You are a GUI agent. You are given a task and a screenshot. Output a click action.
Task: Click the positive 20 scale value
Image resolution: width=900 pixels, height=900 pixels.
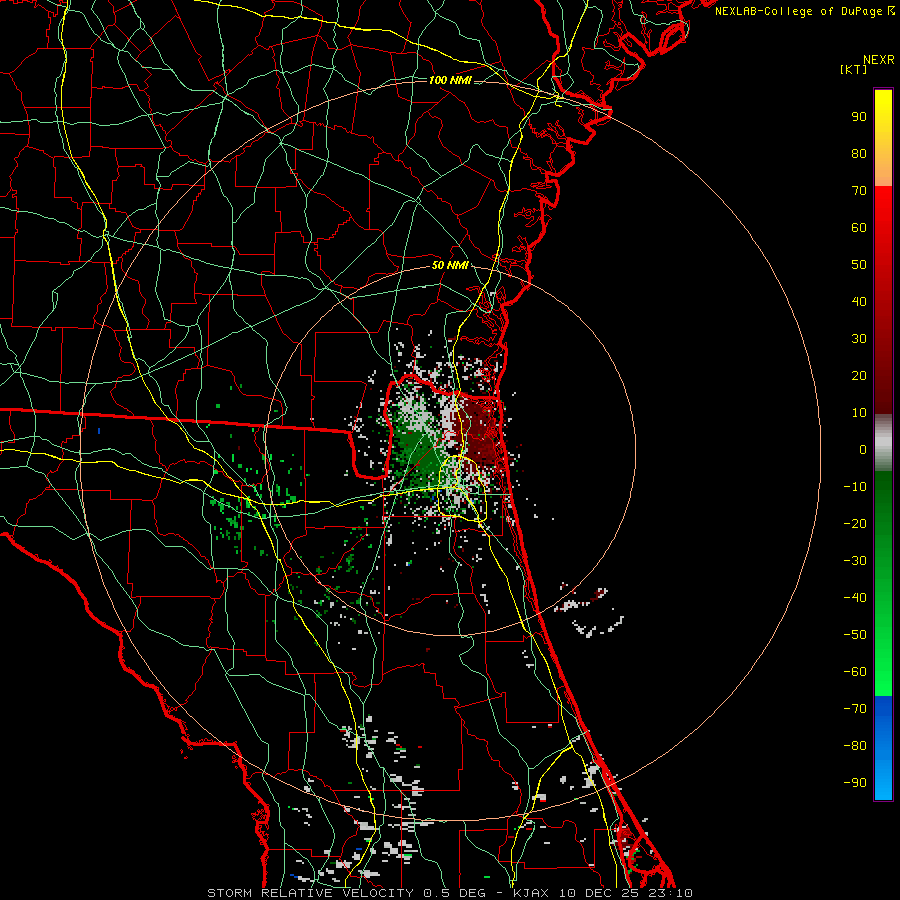pyautogui.click(x=859, y=376)
